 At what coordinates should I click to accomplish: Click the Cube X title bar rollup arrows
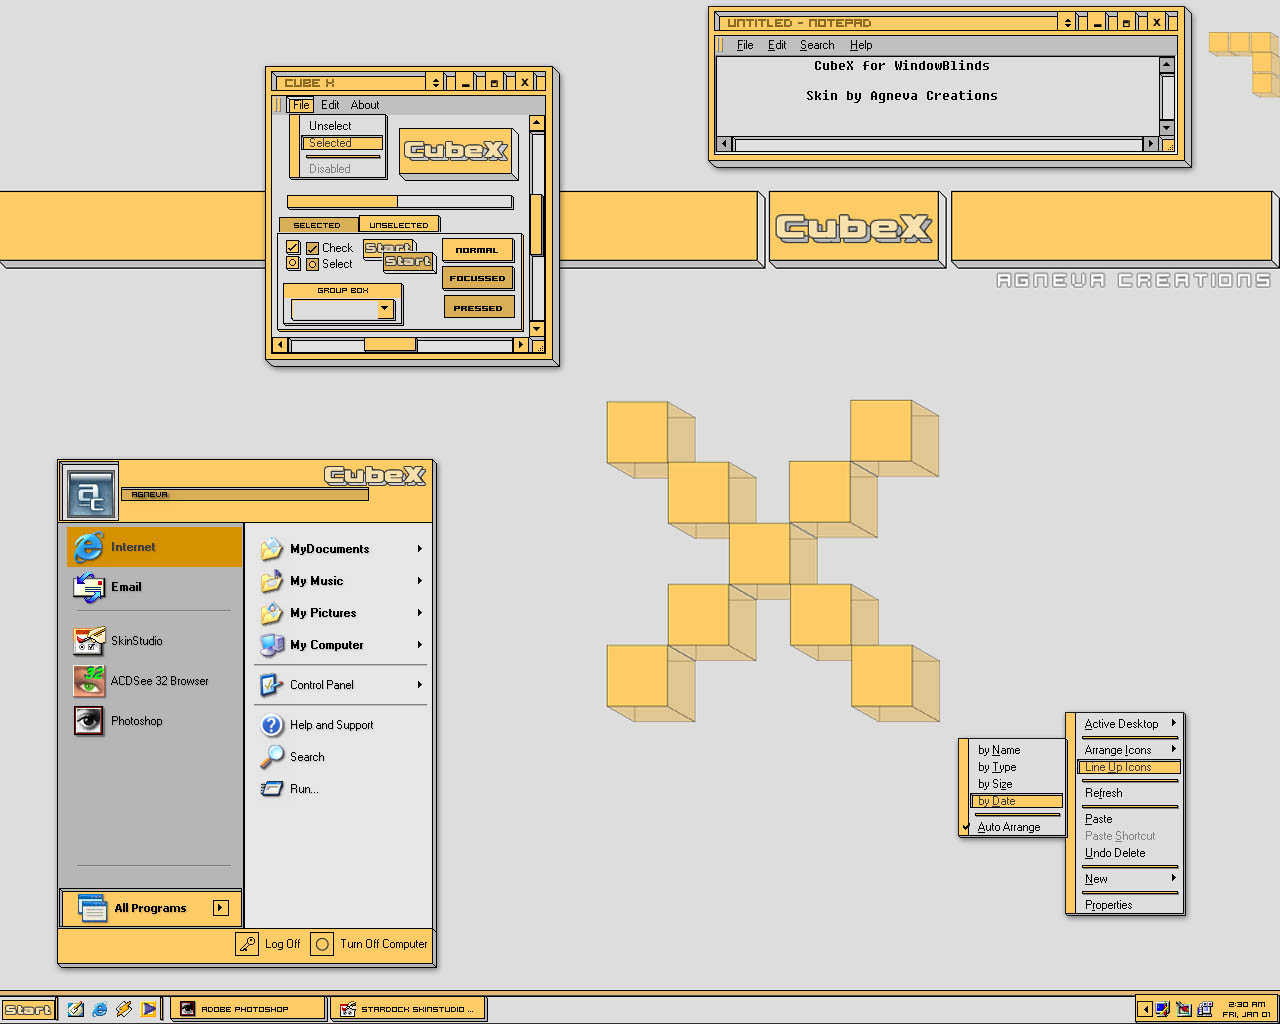tap(435, 83)
